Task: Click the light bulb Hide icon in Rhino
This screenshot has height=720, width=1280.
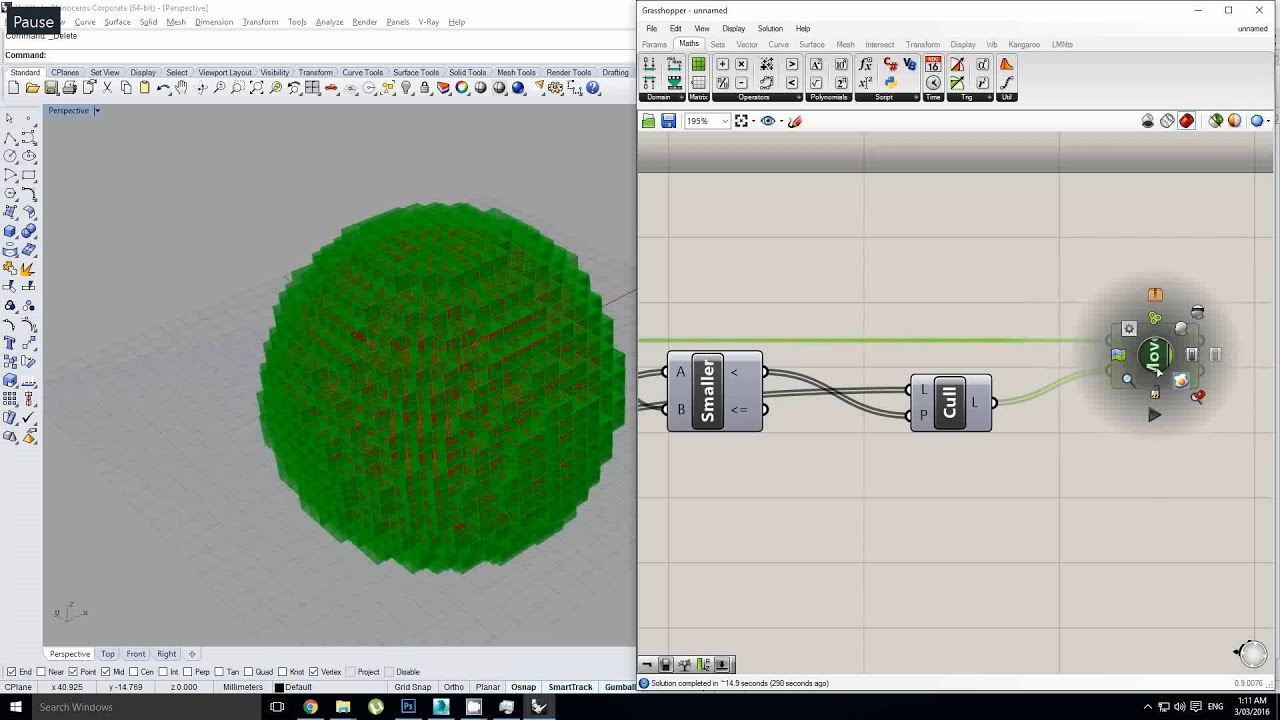Action: (406, 88)
